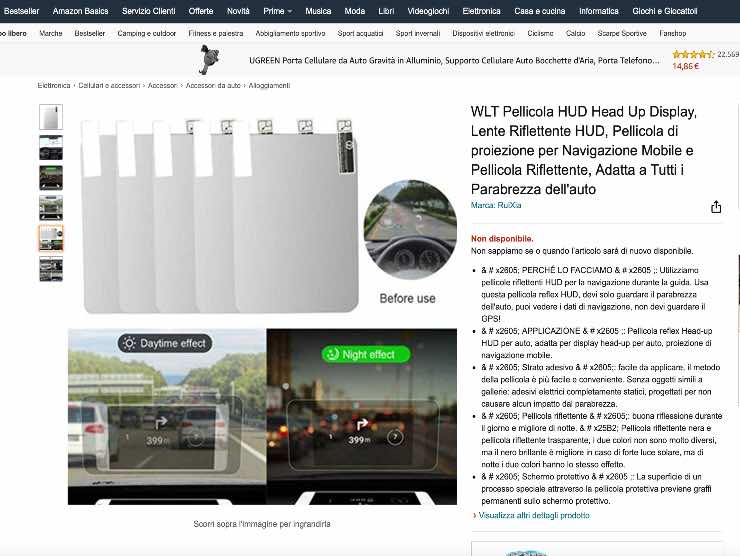
Task: Click the UGREEN phone holder ad image
Action: pos(207,61)
